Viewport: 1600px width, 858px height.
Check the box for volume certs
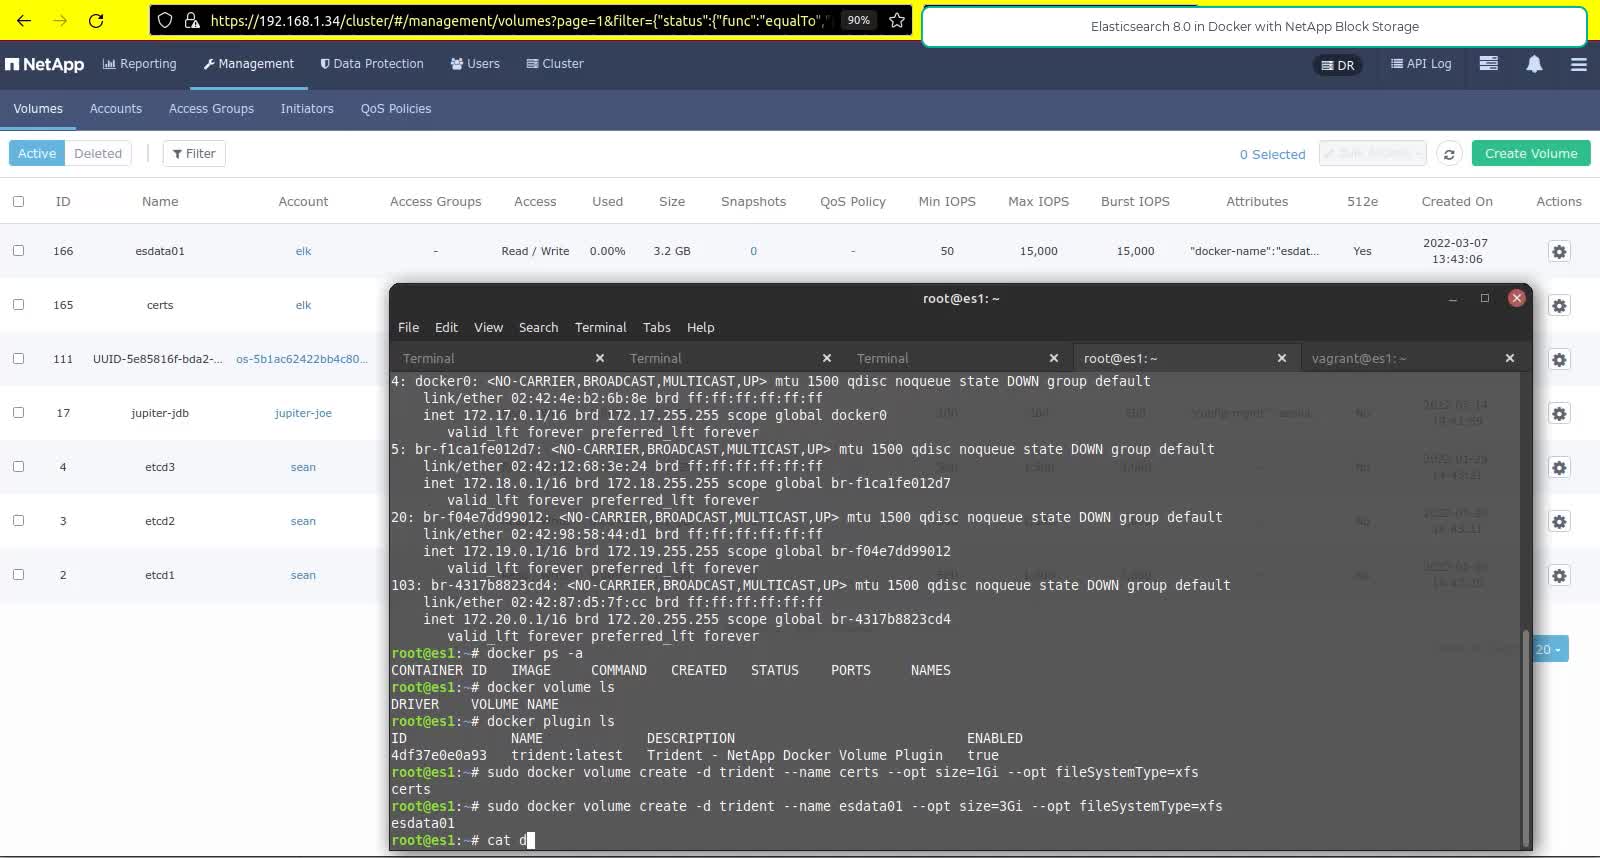18,304
